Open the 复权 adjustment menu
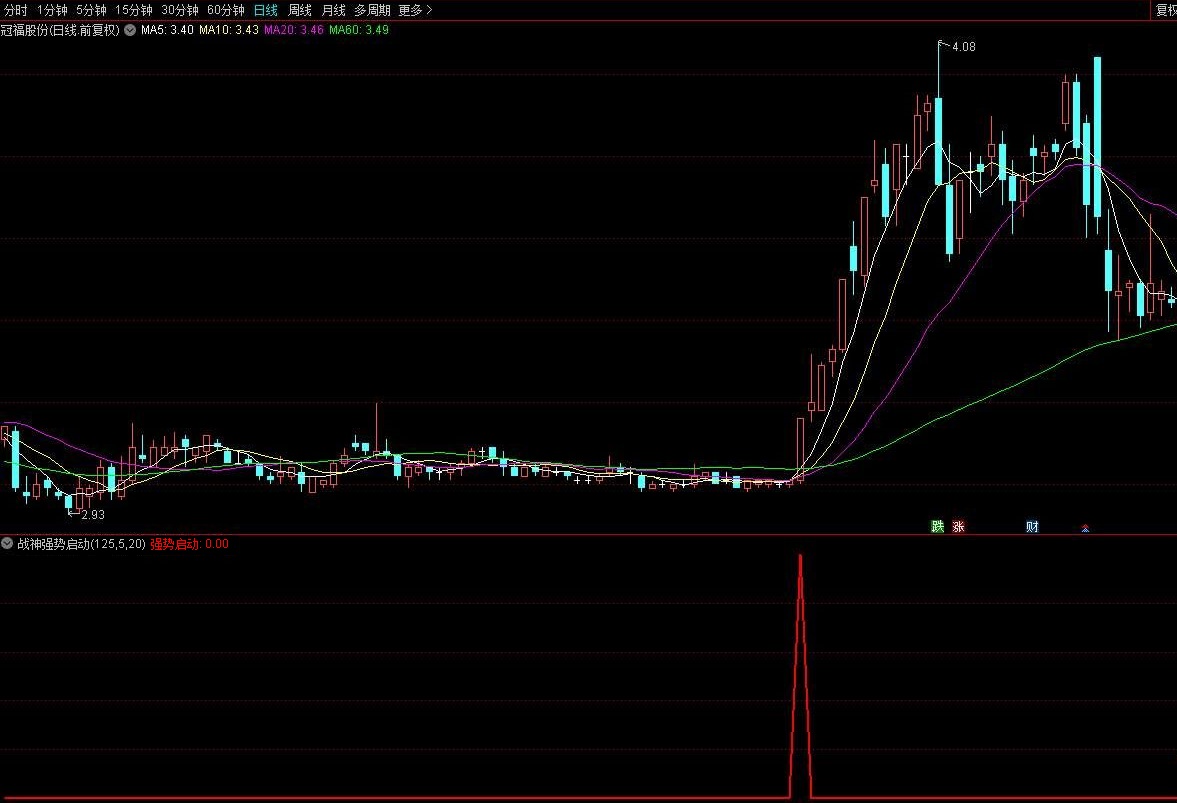 pos(1166,11)
